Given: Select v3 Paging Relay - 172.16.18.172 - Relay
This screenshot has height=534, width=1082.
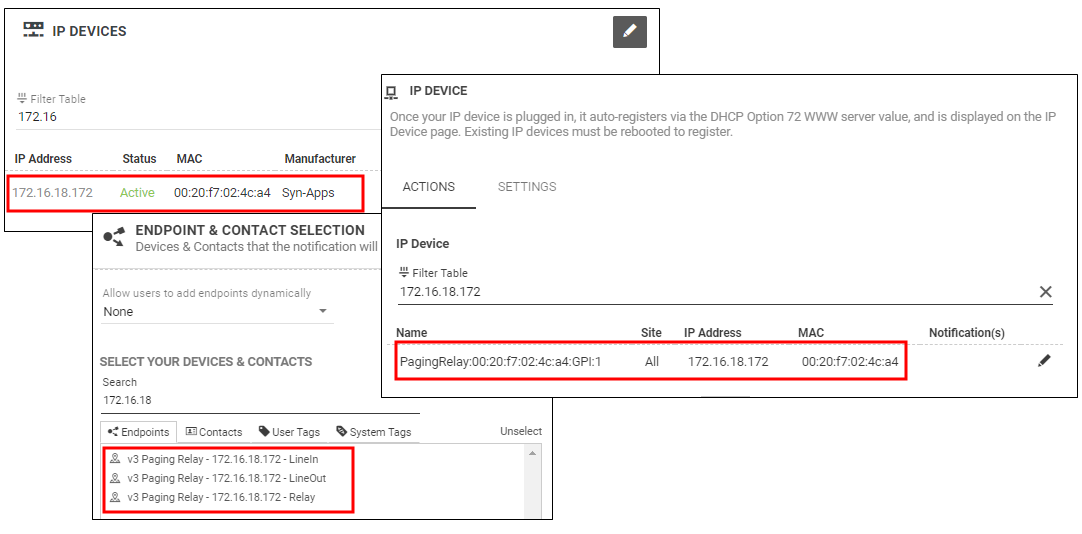Looking at the screenshot, I should pos(221,497).
